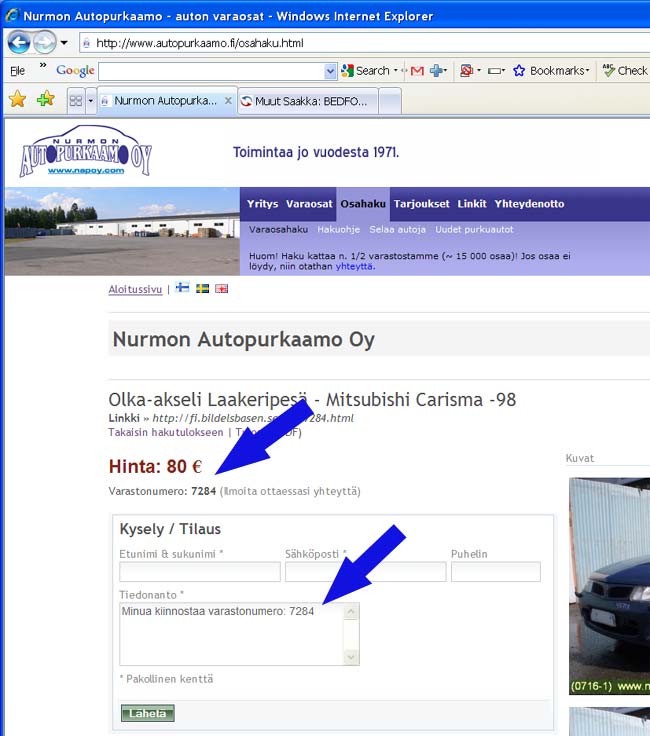Click the popup blocker icon in toolbar
The image size is (650, 736).
point(466,71)
